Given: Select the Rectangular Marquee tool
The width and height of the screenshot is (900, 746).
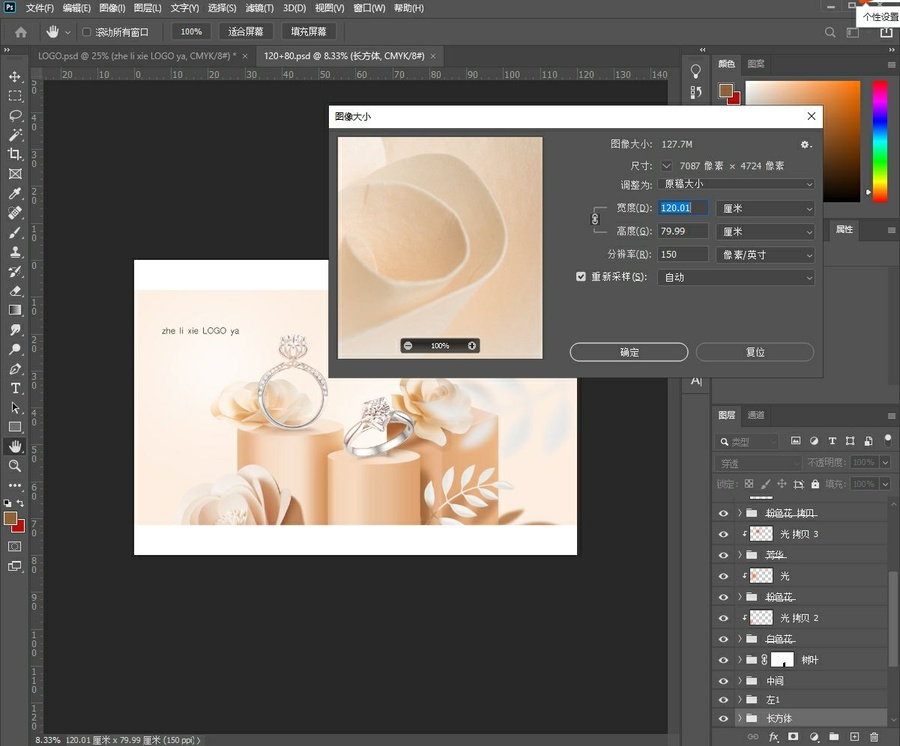Looking at the screenshot, I should pyautogui.click(x=15, y=96).
